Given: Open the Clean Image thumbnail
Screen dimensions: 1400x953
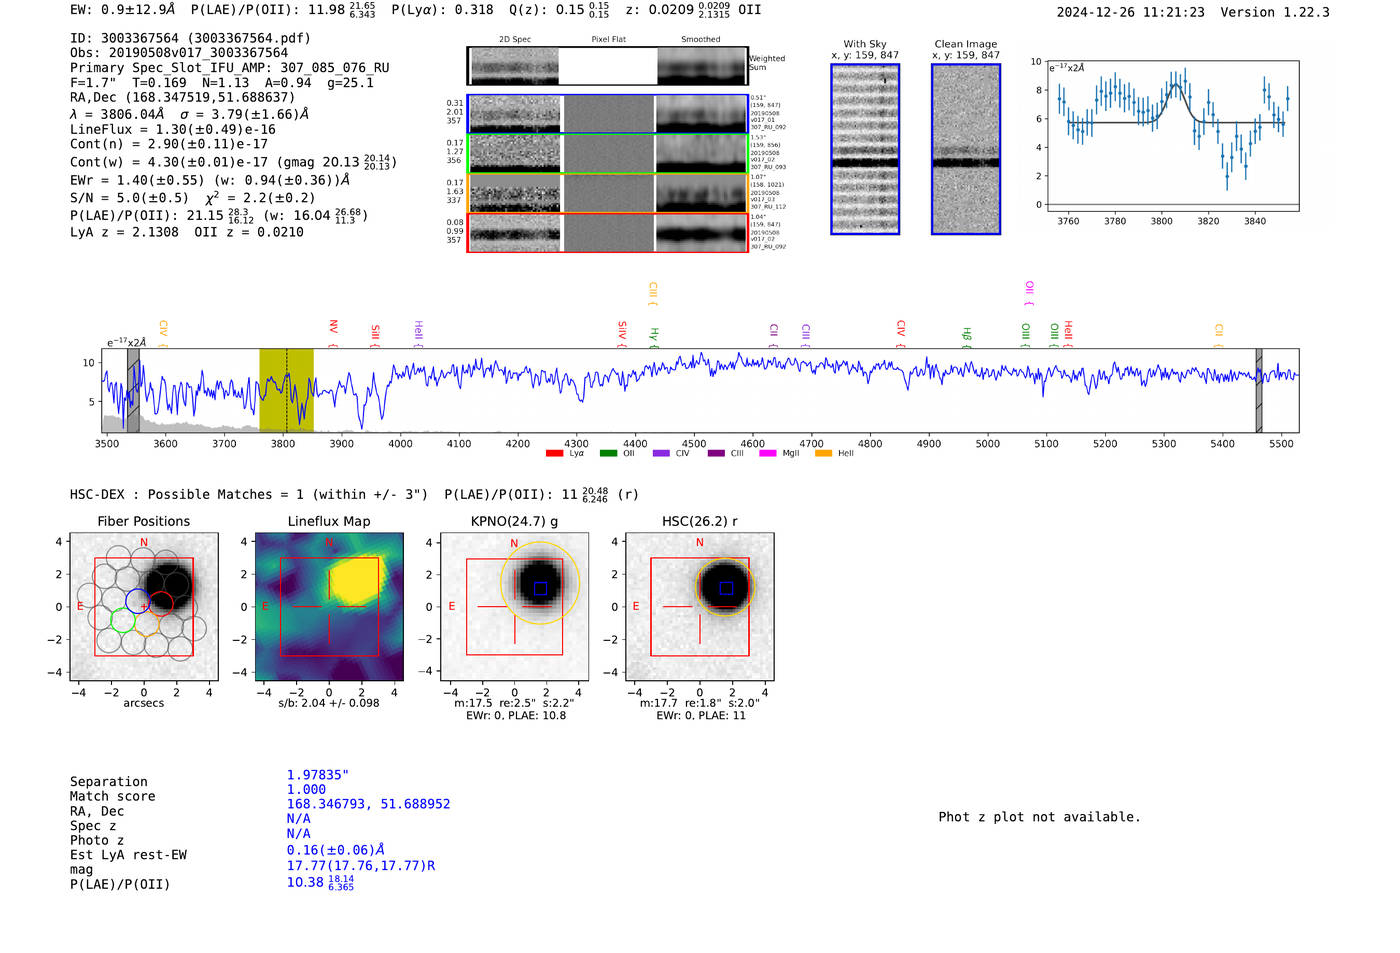Looking at the screenshot, I should [x=966, y=149].
